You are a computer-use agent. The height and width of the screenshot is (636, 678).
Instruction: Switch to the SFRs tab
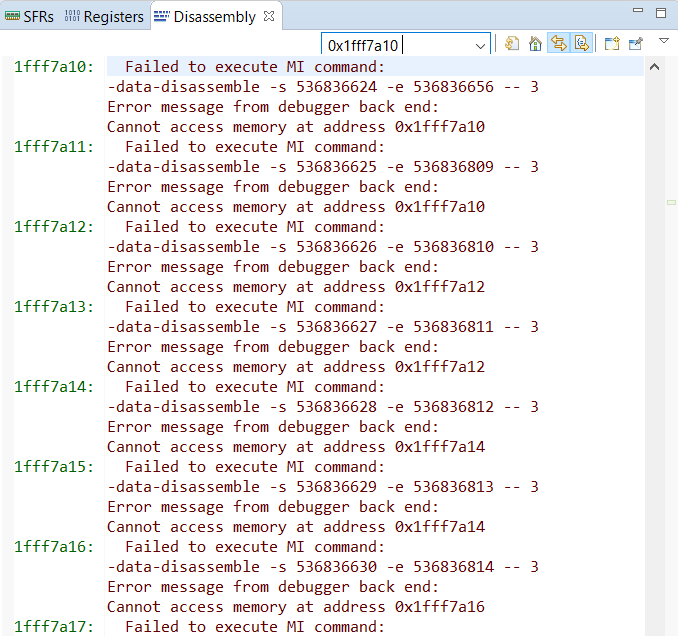coord(29,16)
